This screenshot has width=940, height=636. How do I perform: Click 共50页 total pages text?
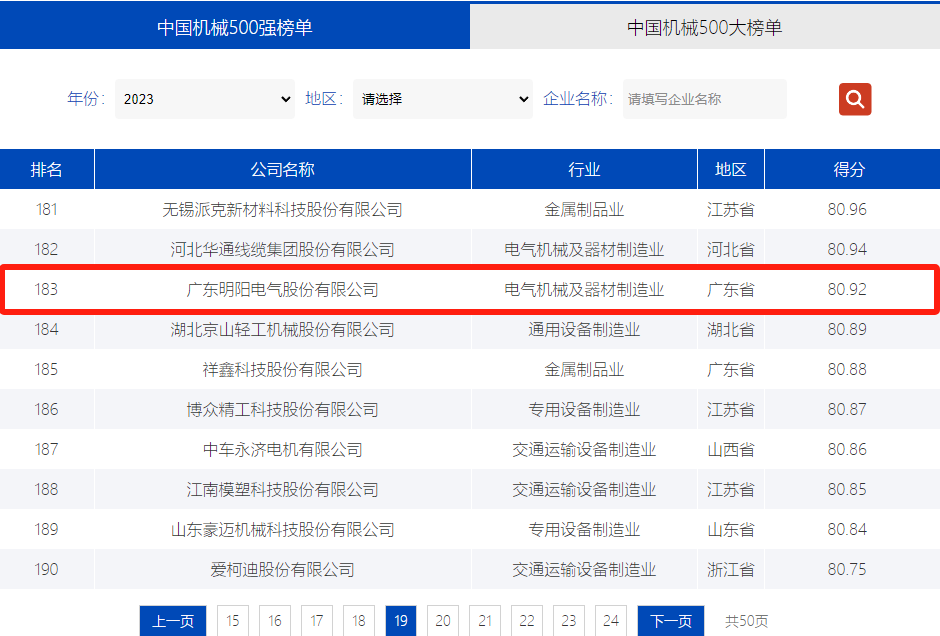pyautogui.click(x=746, y=621)
